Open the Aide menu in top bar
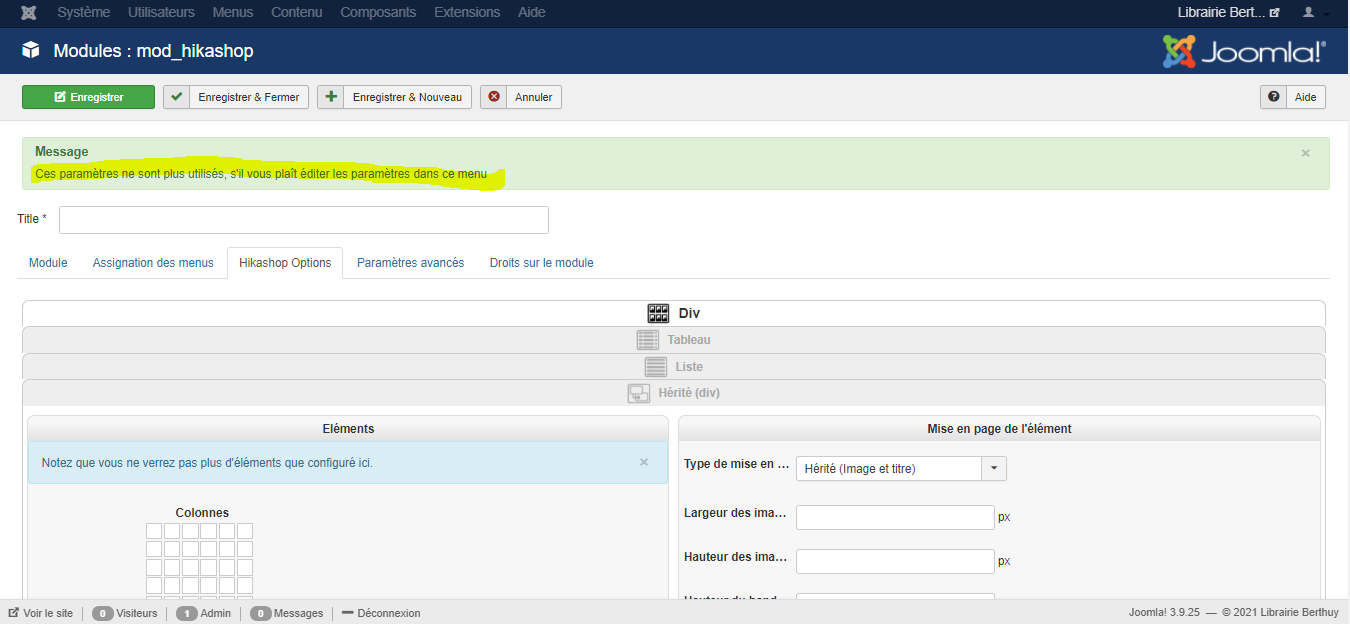1350x624 pixels. (x=532, y=13)
